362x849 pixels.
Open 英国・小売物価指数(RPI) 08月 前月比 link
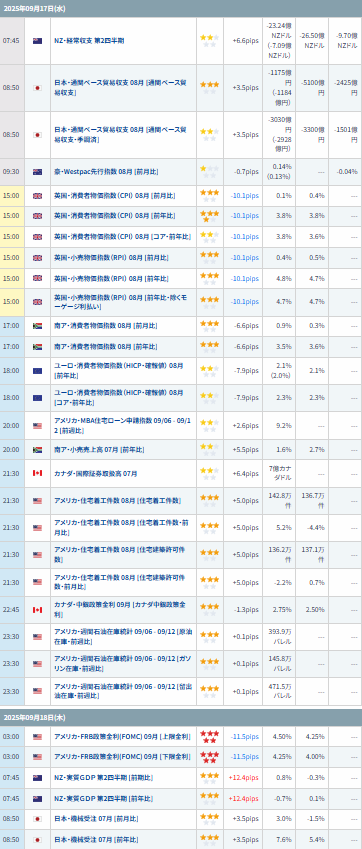click(x=111, y=258)
